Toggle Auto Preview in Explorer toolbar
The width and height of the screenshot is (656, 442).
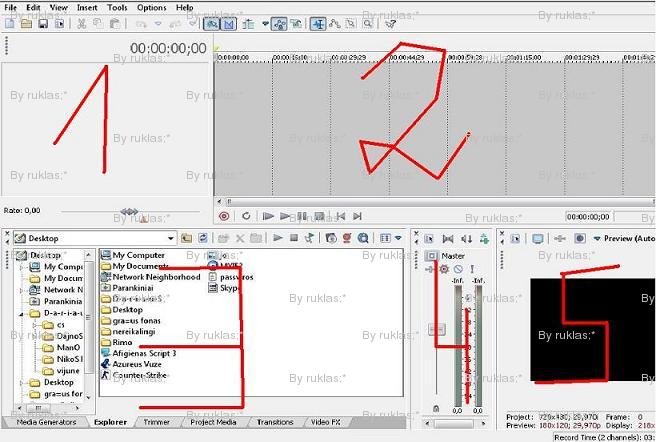[310, 239]
